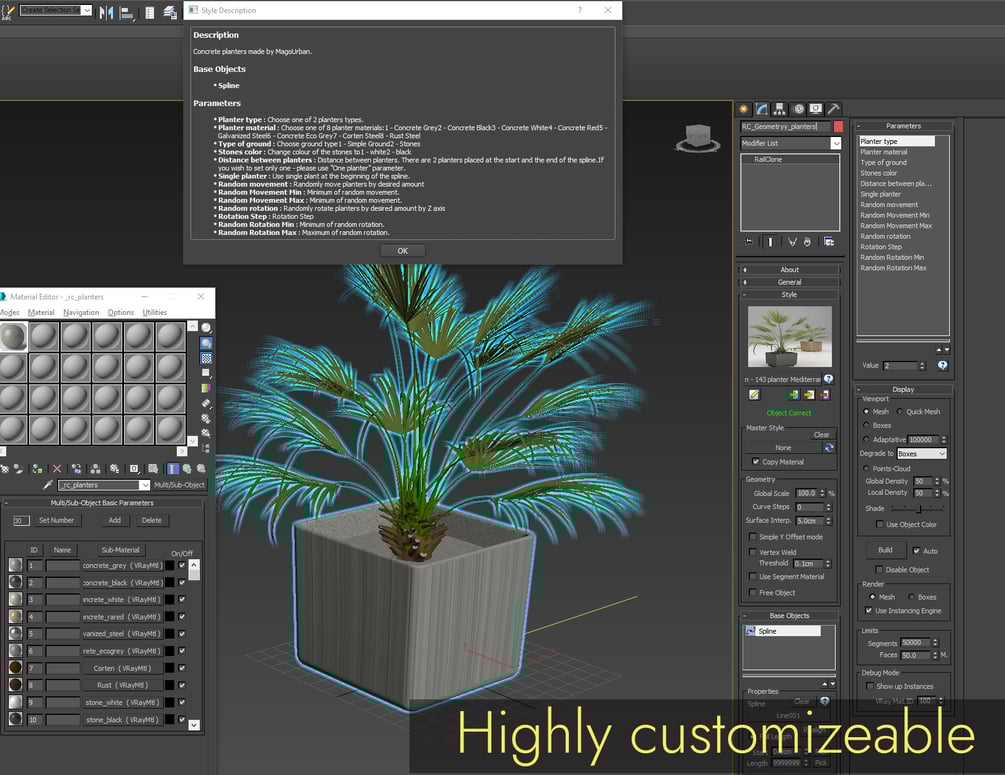Select the Random rotation parameter
This screenshot has height=775, width=1005.
885,237
